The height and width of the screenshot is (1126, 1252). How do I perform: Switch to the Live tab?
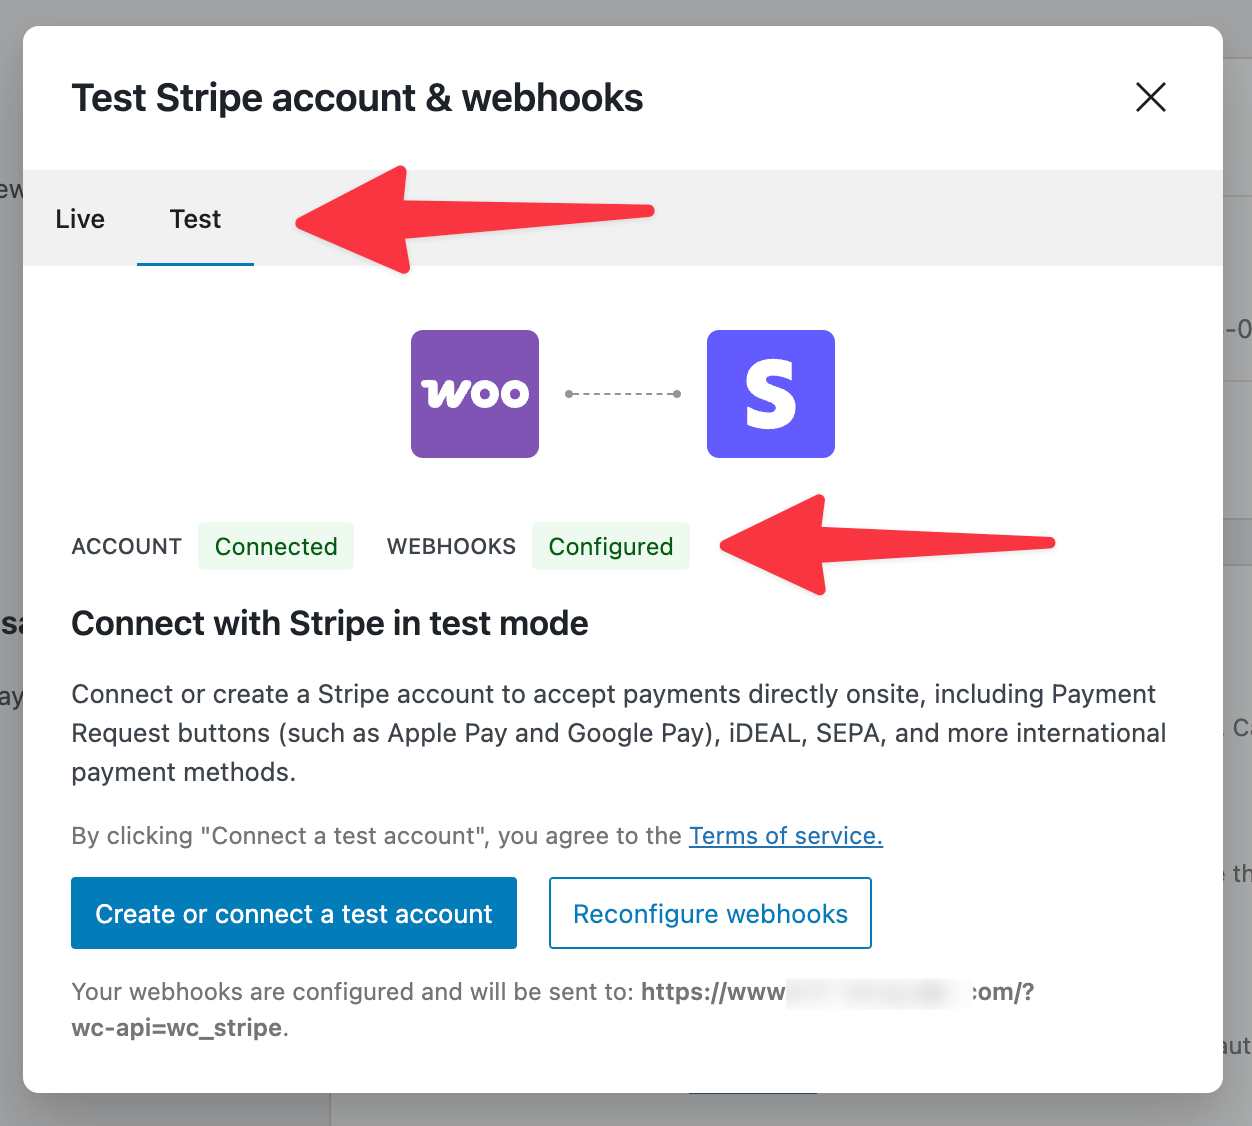[80, 218]
